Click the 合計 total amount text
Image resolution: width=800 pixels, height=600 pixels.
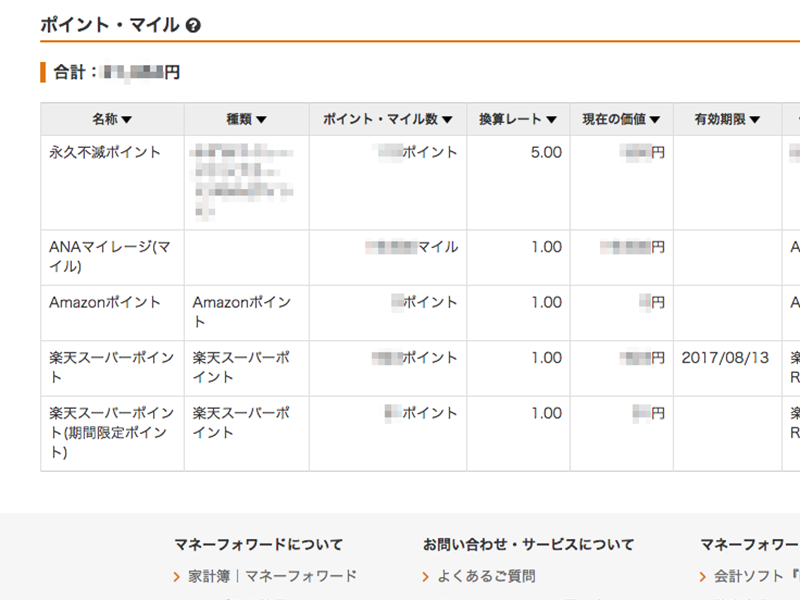[x=117, y=72]
